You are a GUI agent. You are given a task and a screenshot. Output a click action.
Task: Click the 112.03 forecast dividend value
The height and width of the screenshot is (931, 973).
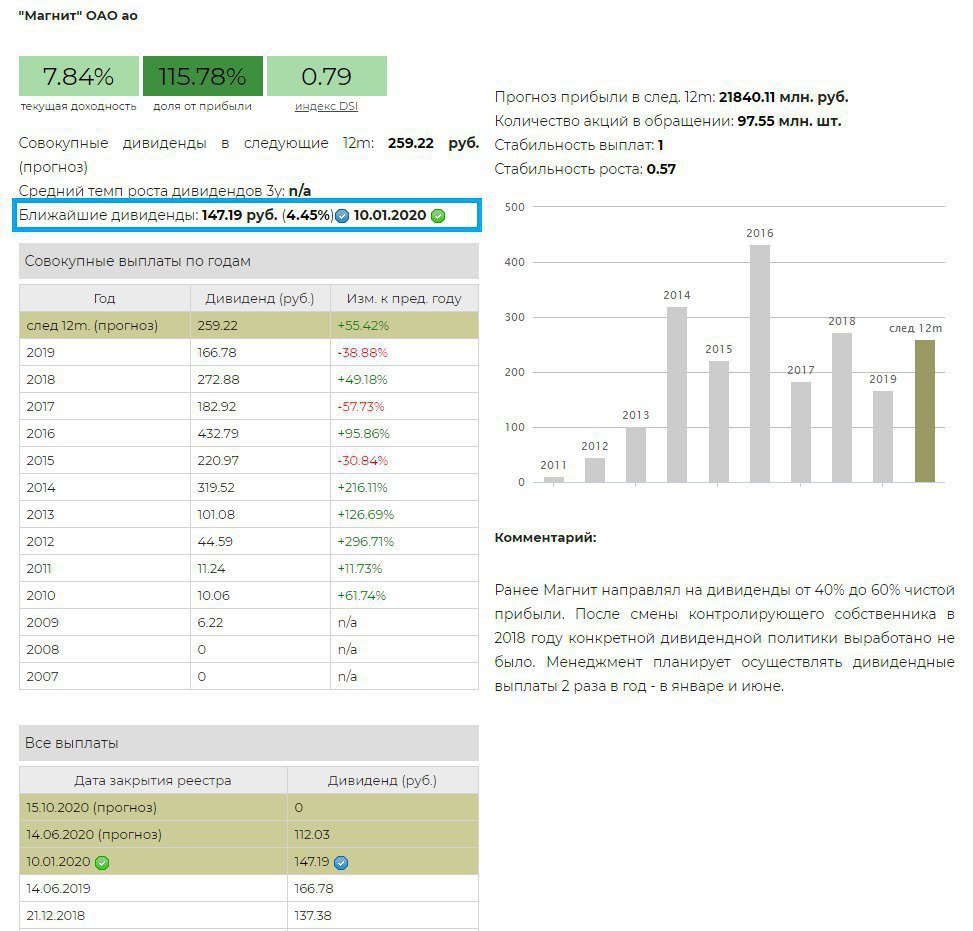tap(312, 835)
